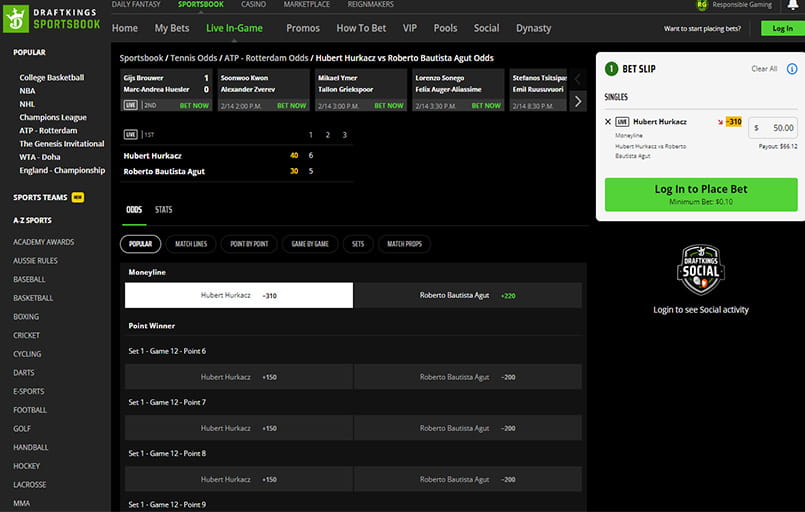Screen dimensions: 805x512
Task: Open the Pools page
Action: pyautogui.click(x=445, y=28)
